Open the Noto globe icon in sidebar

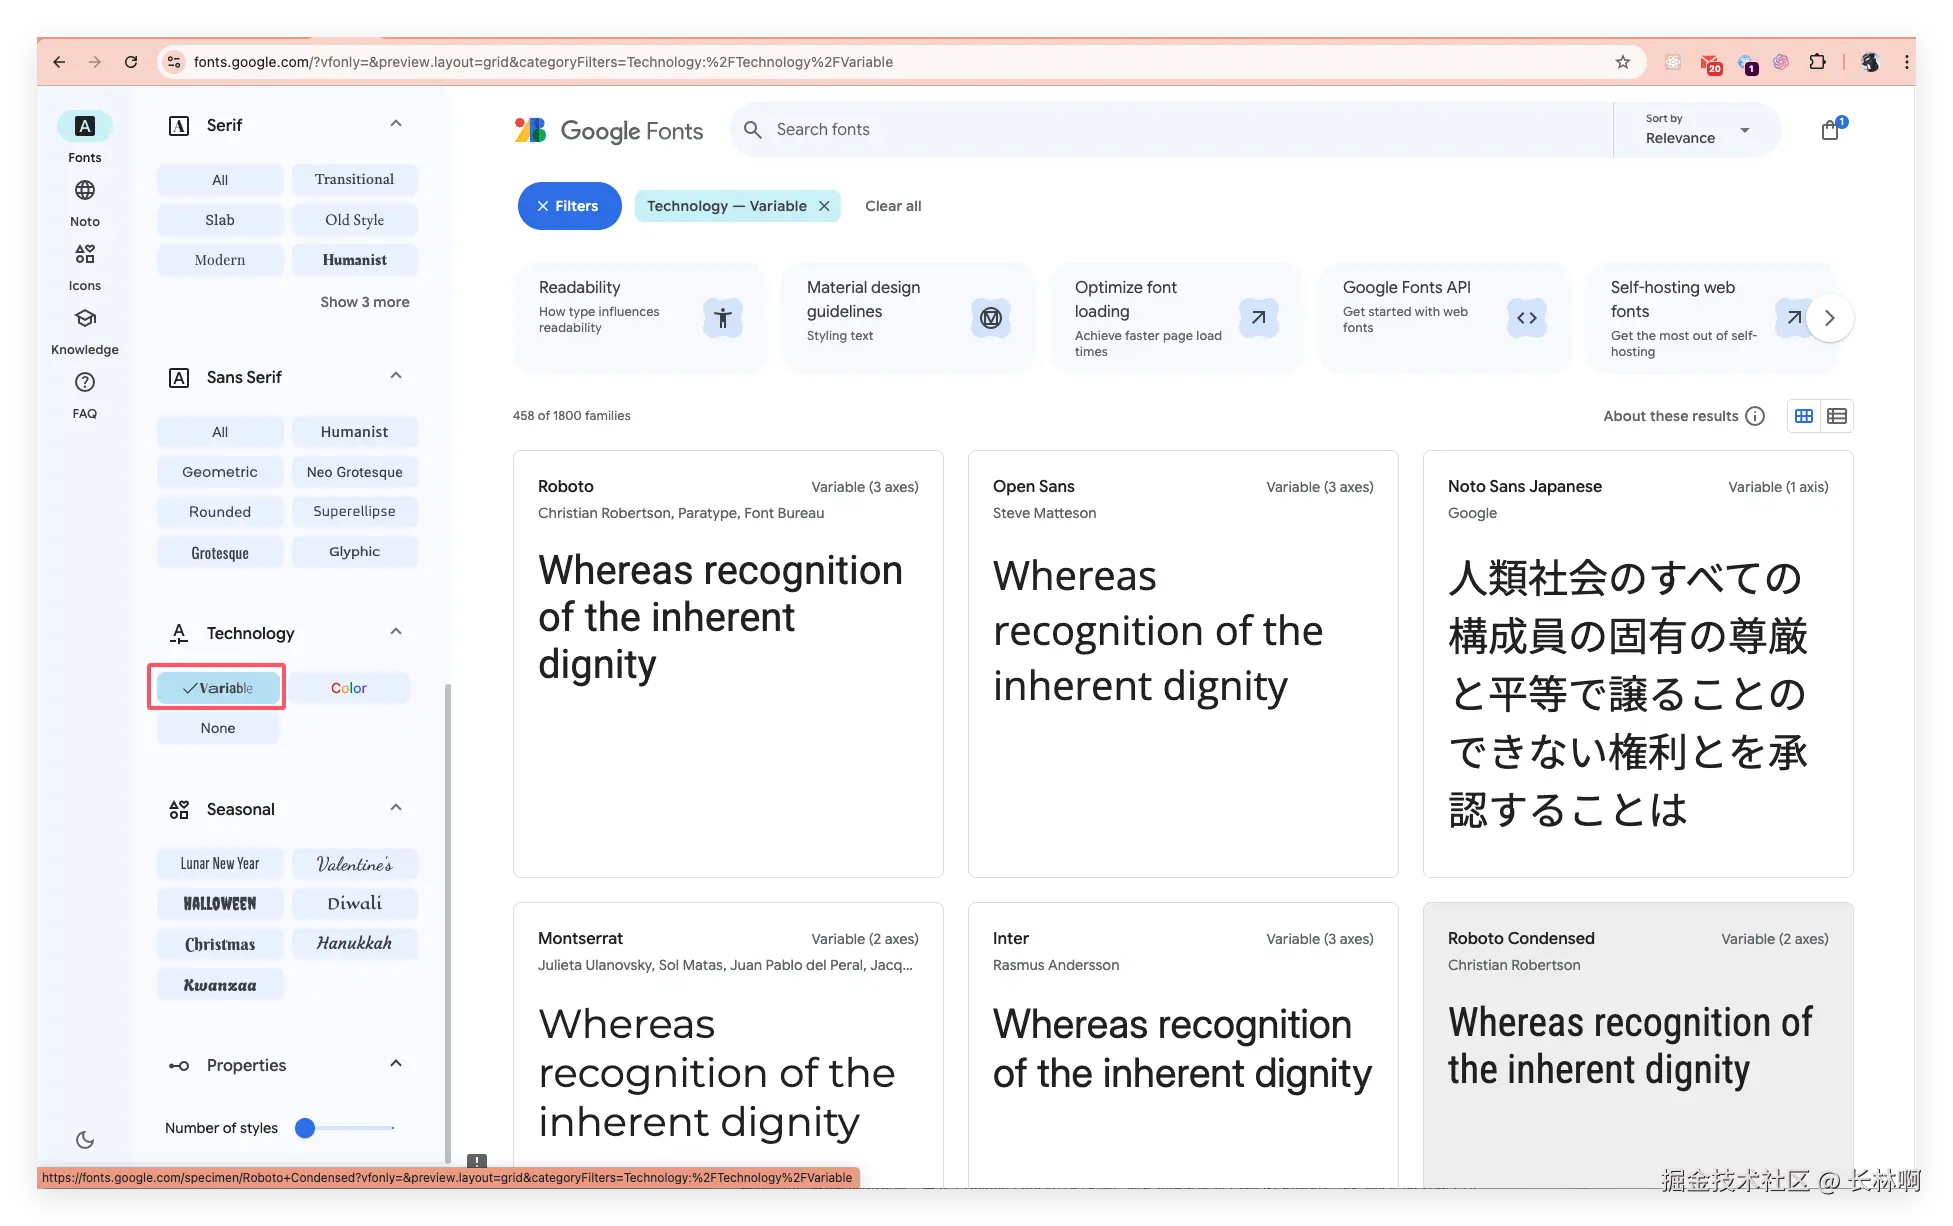tap(85, 190)
